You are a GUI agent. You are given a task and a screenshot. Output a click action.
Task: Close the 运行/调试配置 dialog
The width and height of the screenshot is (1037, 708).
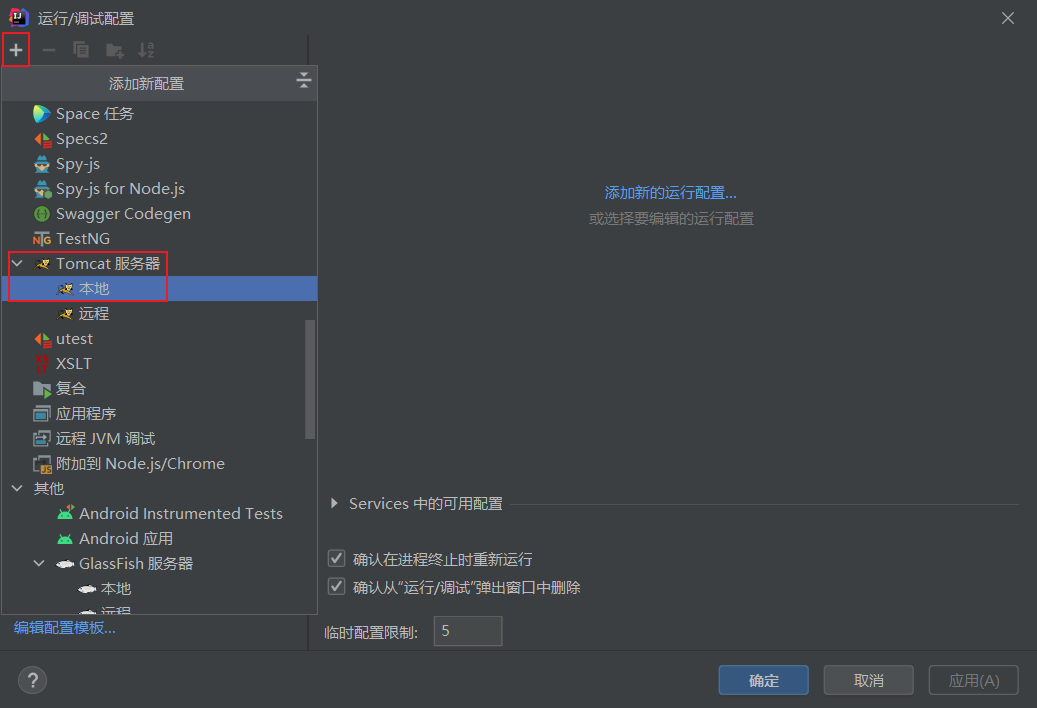pyautogui.click(x=1007, y=19)
